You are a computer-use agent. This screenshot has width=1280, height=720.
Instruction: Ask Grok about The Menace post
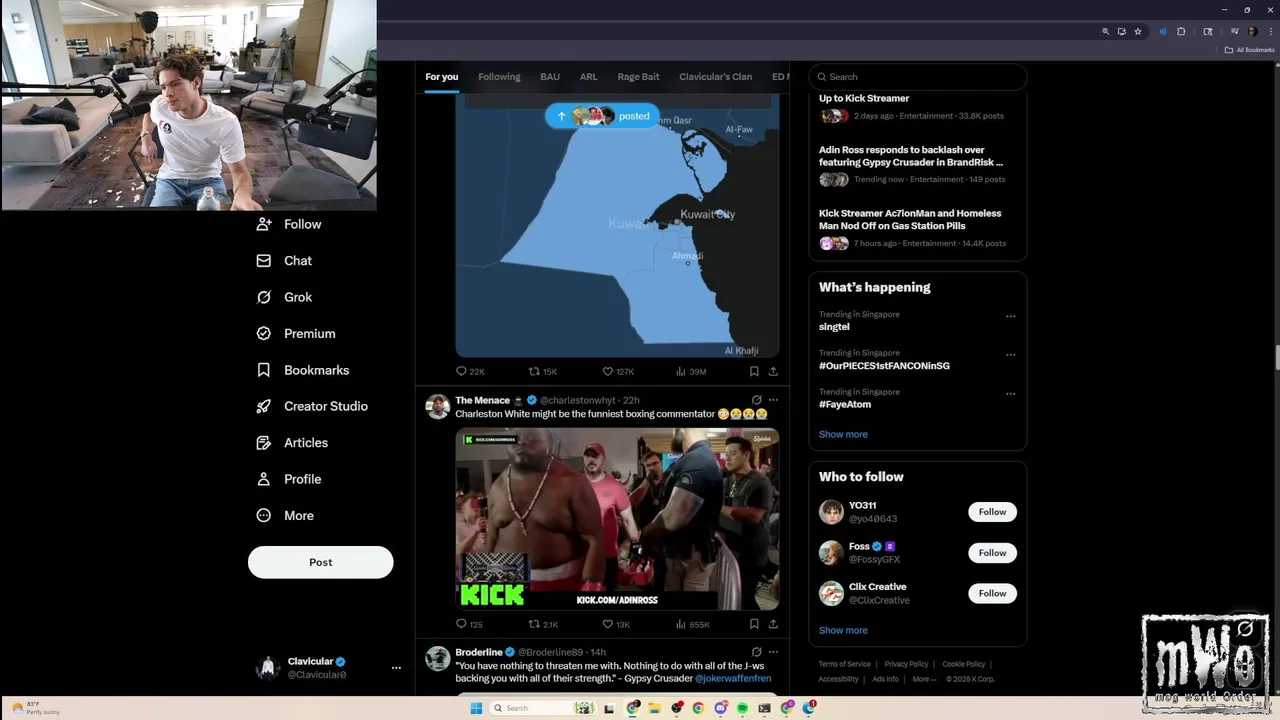pyautogui.click(x=756, y=400)
